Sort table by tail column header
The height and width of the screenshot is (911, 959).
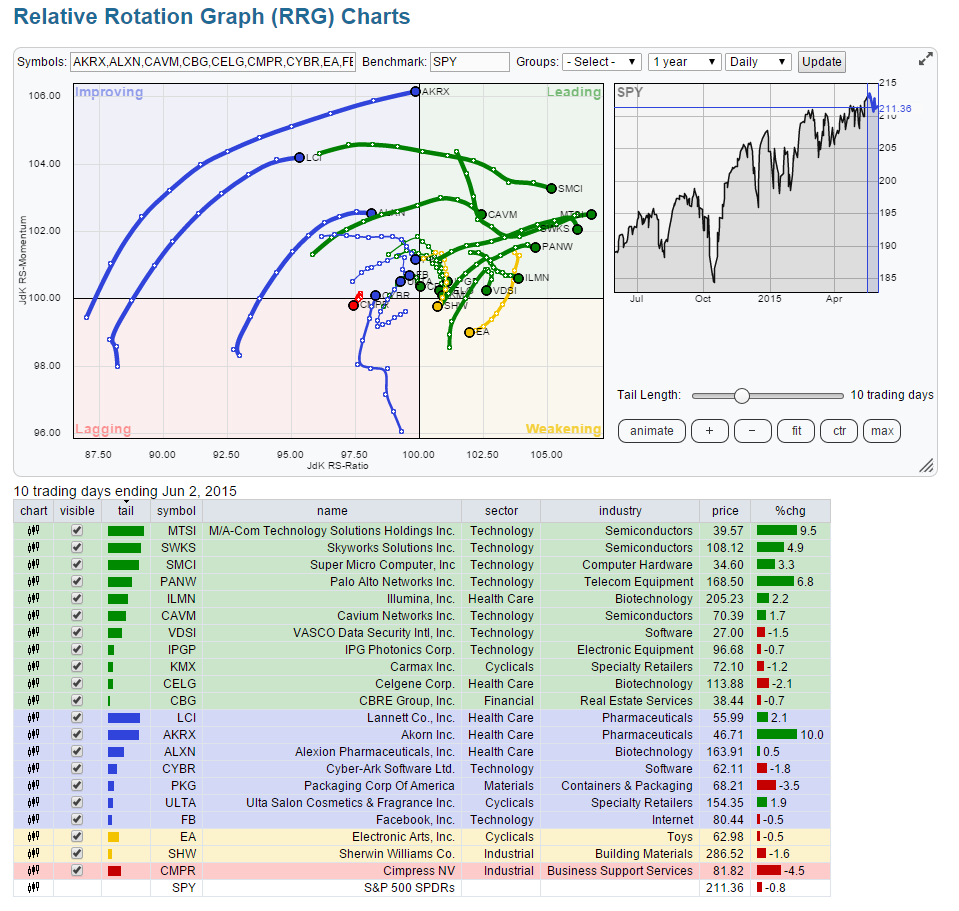click(x=126, y=511)
